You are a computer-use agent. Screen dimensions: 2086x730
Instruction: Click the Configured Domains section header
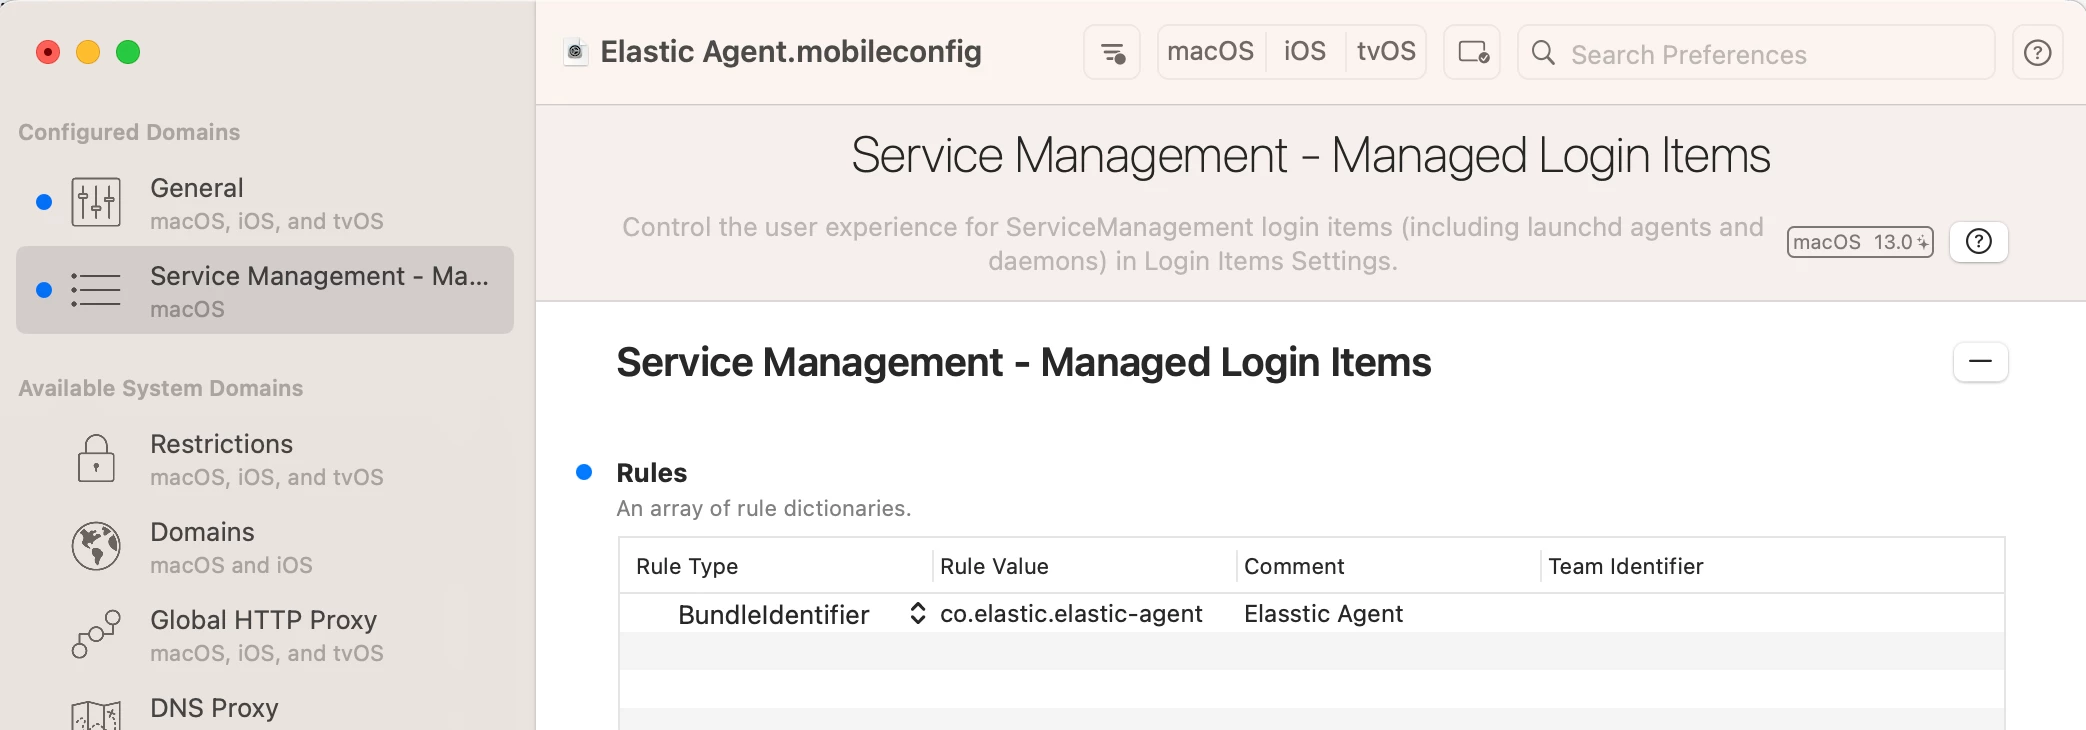click(129, 132)
